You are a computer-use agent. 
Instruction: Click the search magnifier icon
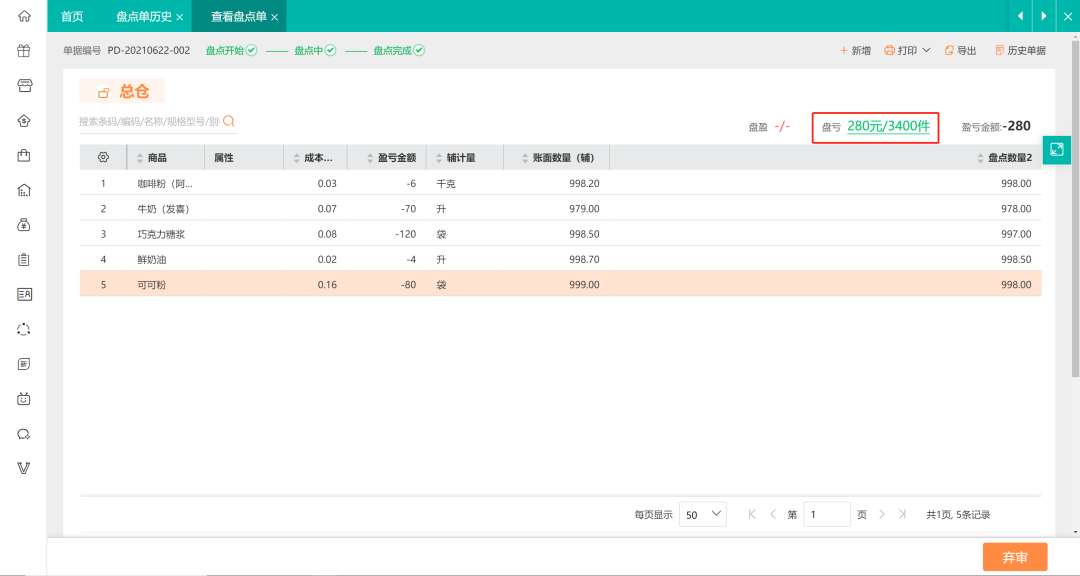pyautogui.click(x=229, y=121)
